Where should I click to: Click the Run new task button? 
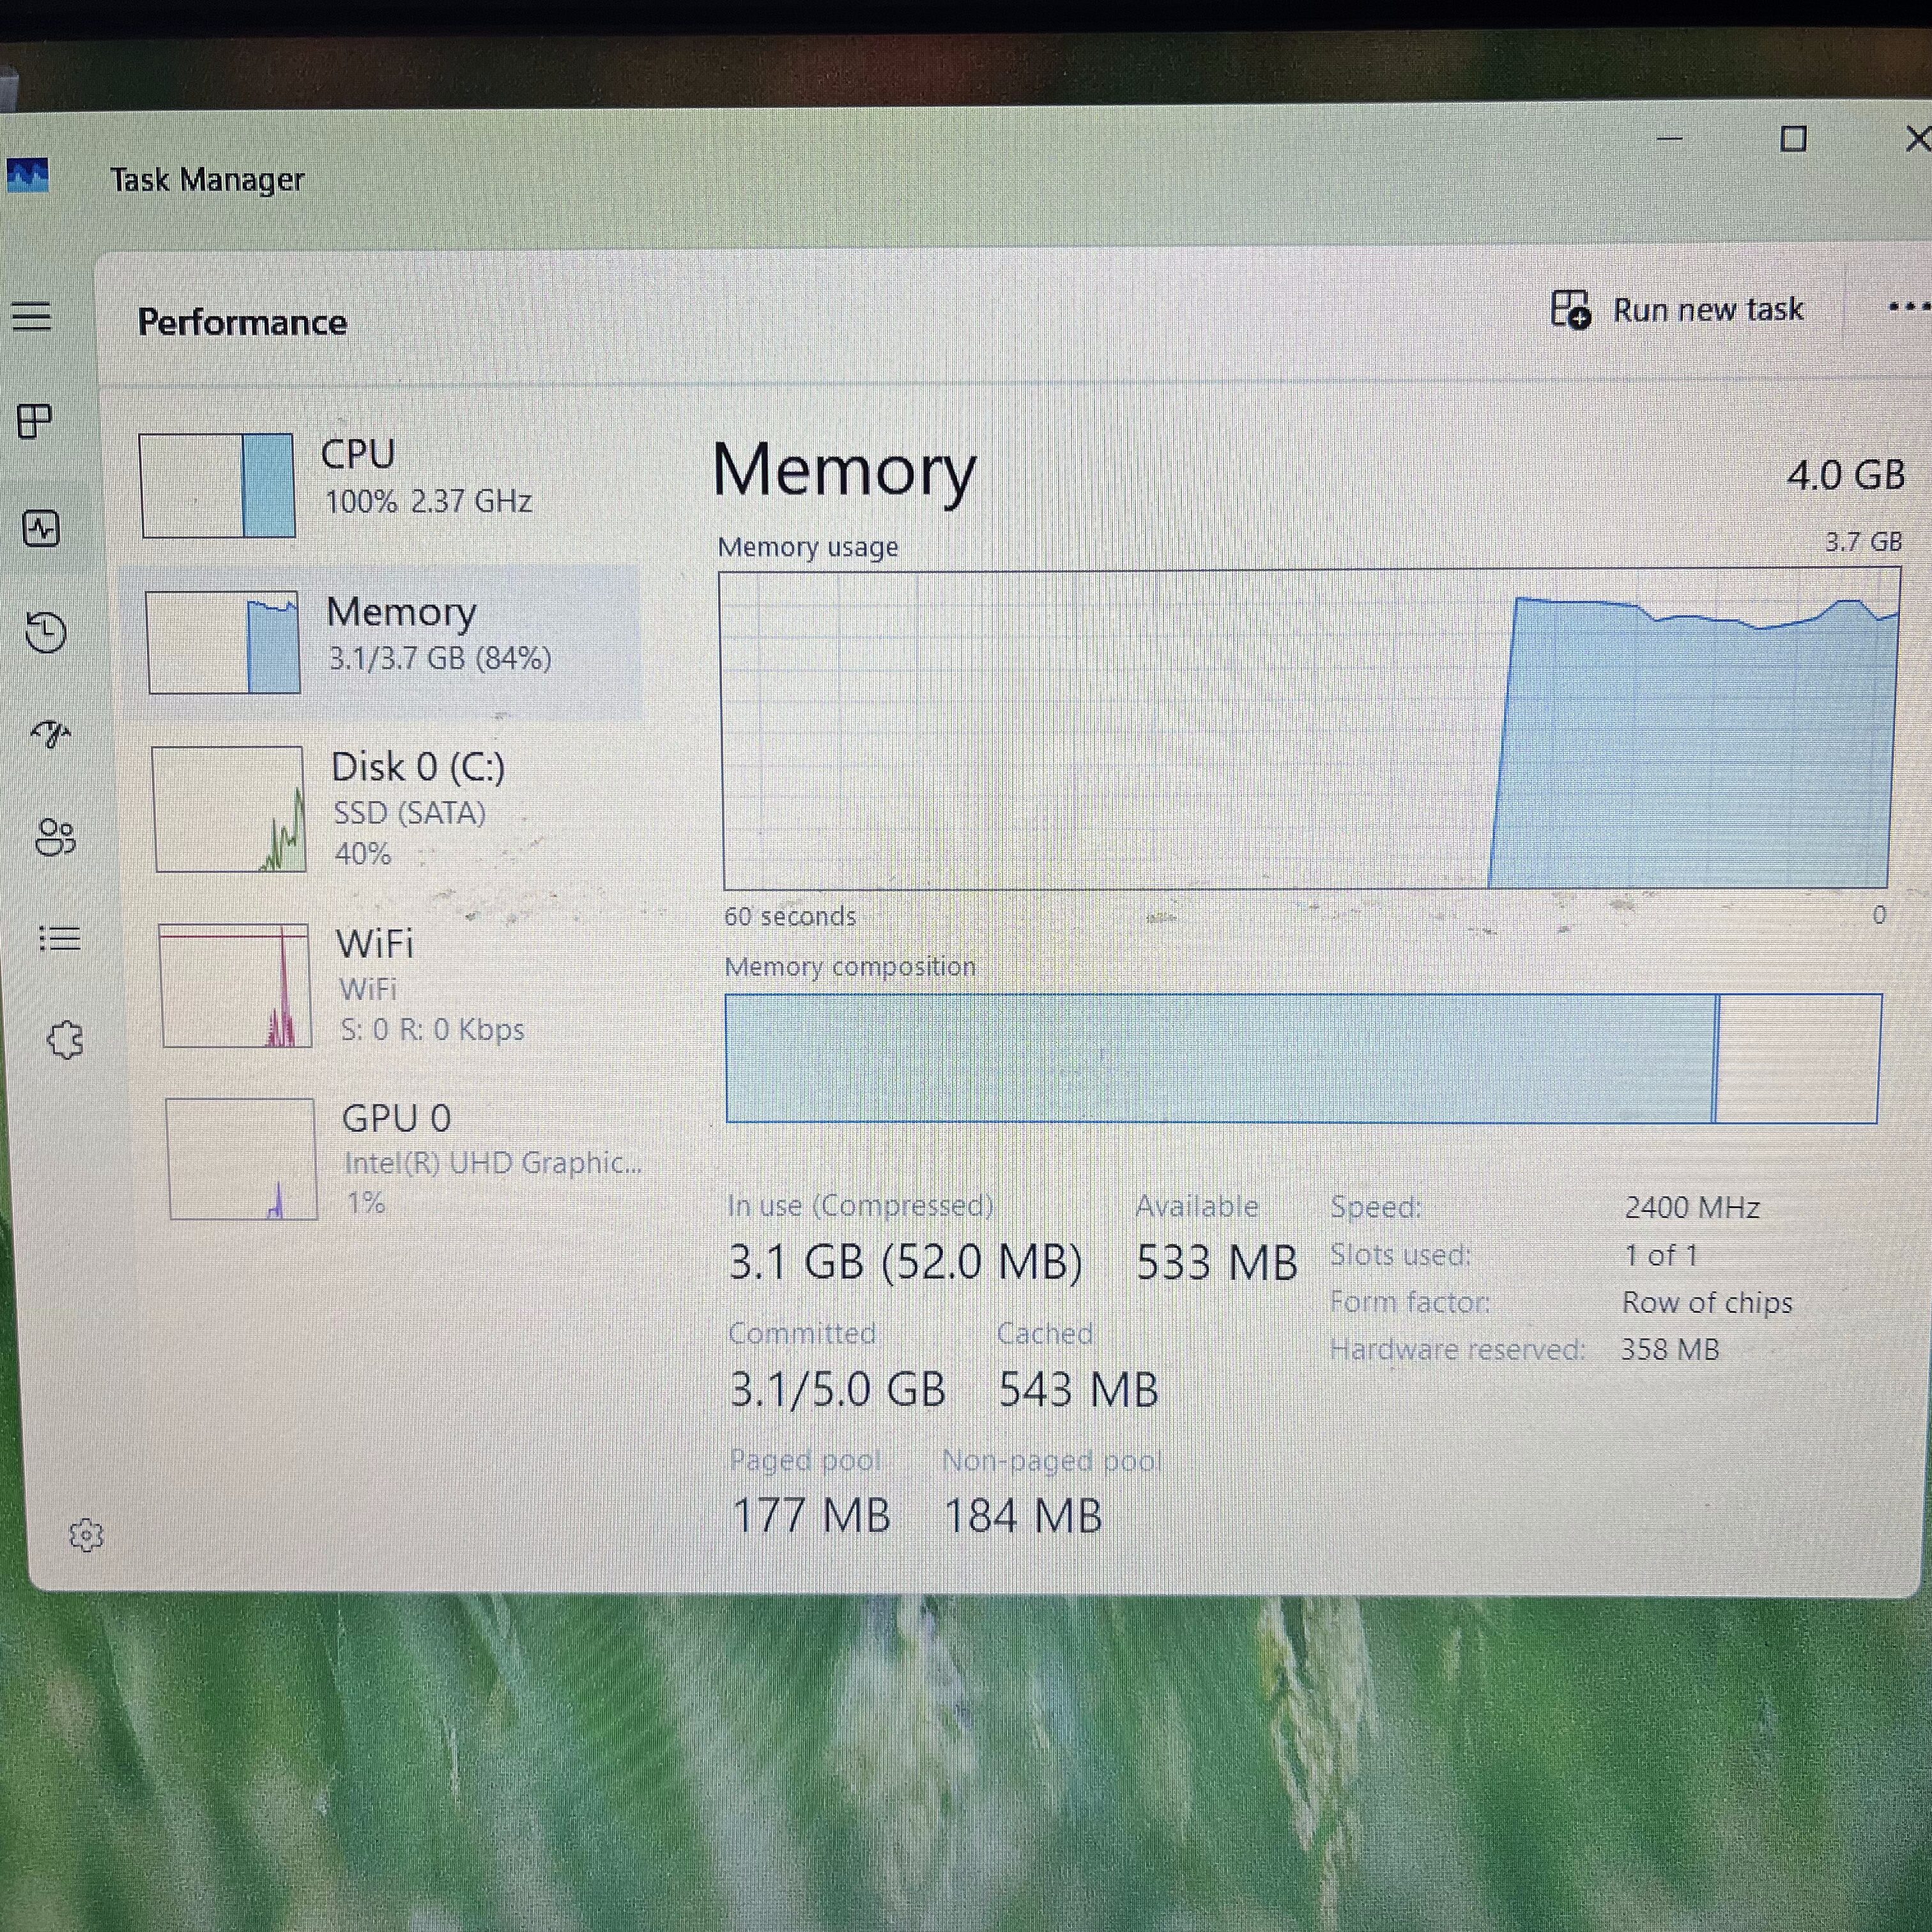(1680, 310)
